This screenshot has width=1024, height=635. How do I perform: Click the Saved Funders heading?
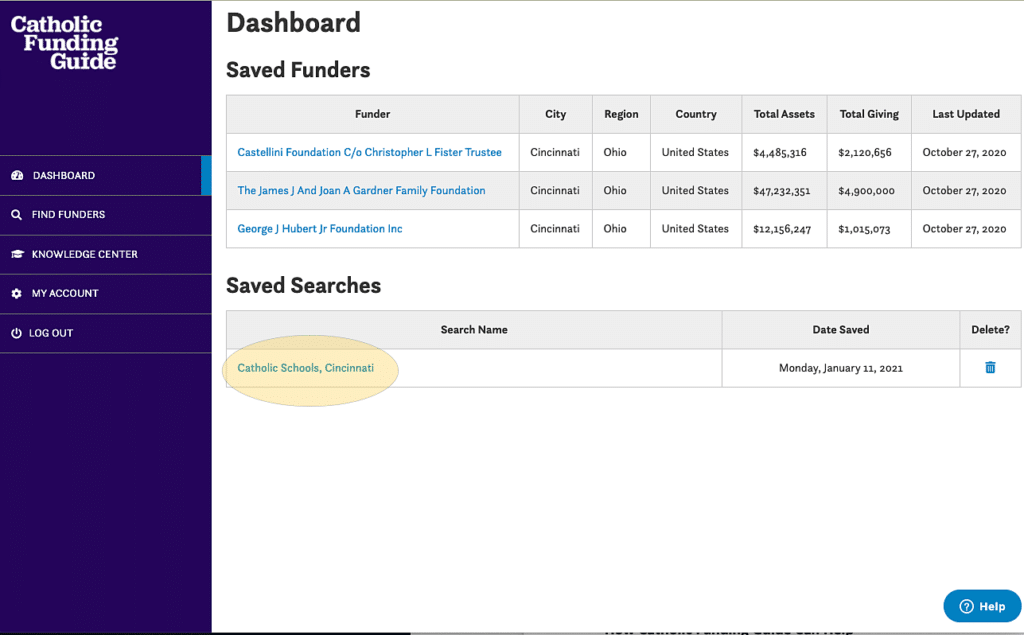point(298,70)
